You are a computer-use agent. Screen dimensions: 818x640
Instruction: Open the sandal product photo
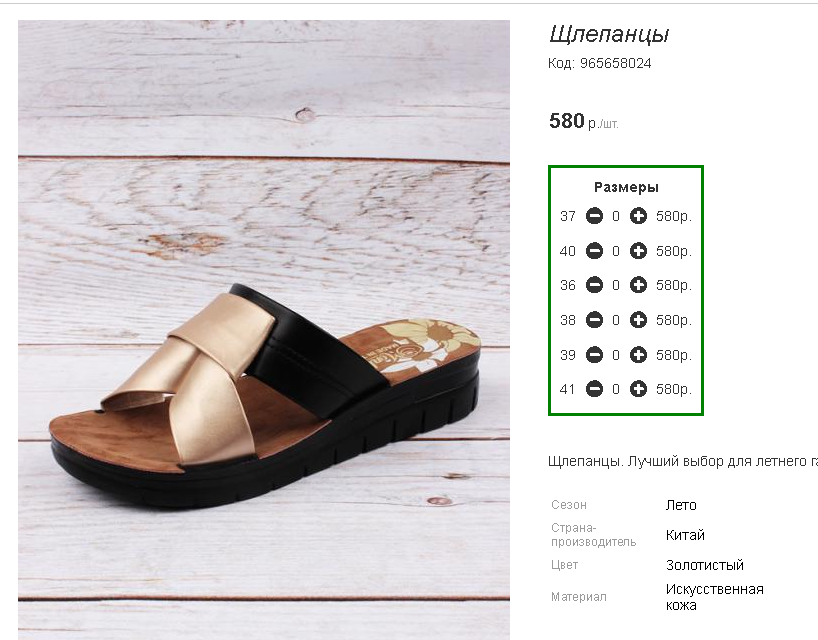point(264,330)
